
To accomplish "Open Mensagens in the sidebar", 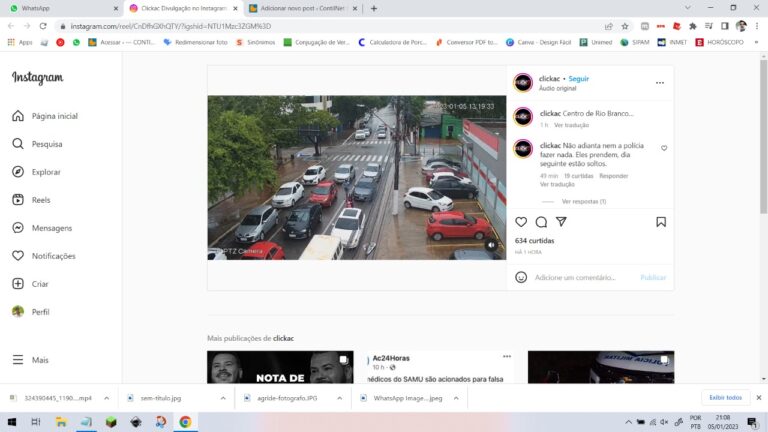I will click(42, 228).
